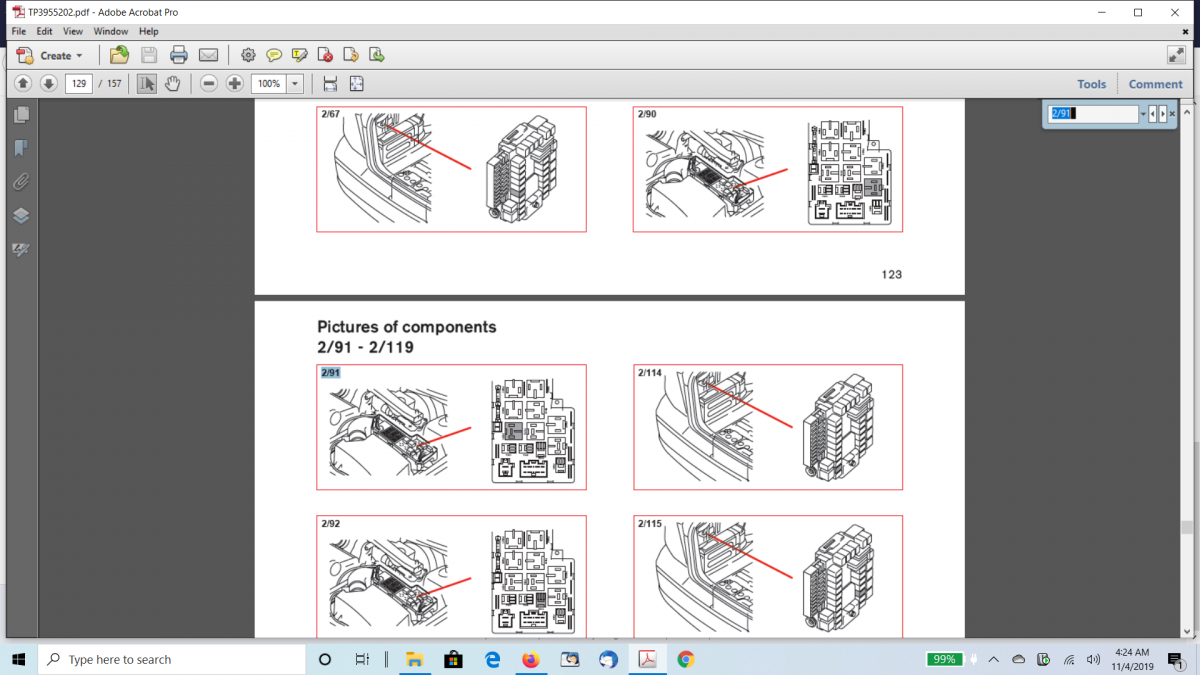Open the find options dropdown arrow
Viewport: 1200px width, 675px height.
[x=1143, y=114]
